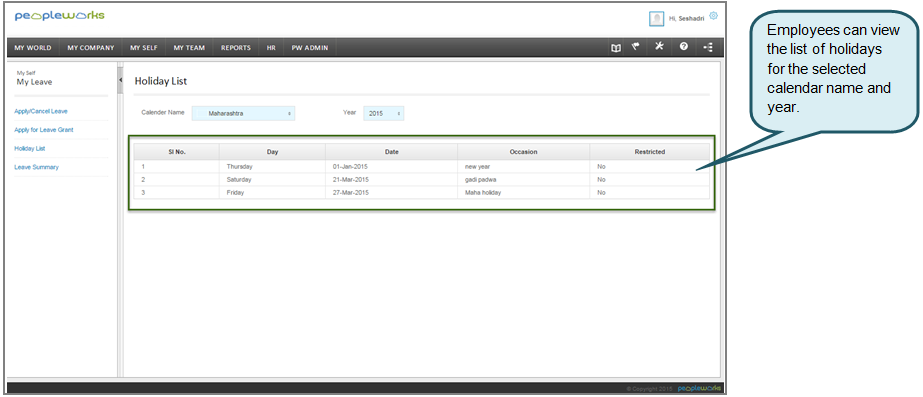Open the book icon in the navbar

tap(616, 48)
